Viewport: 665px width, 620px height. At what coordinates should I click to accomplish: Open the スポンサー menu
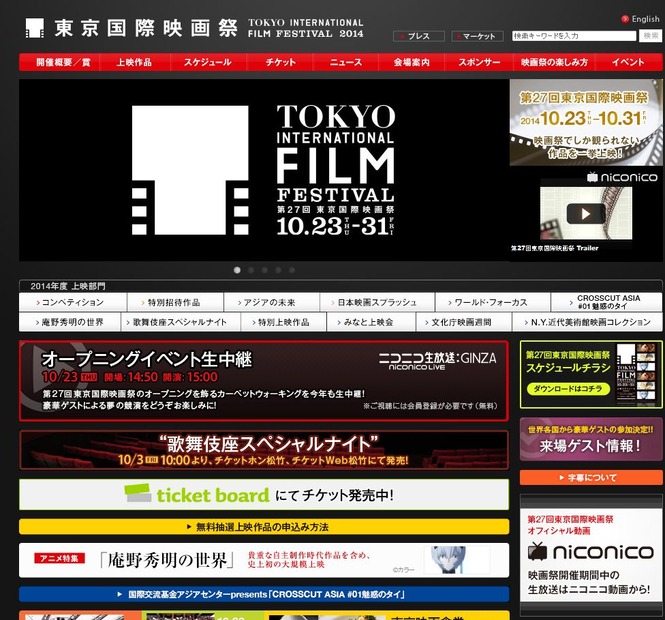pyautogui.click(x=479, y=62)
